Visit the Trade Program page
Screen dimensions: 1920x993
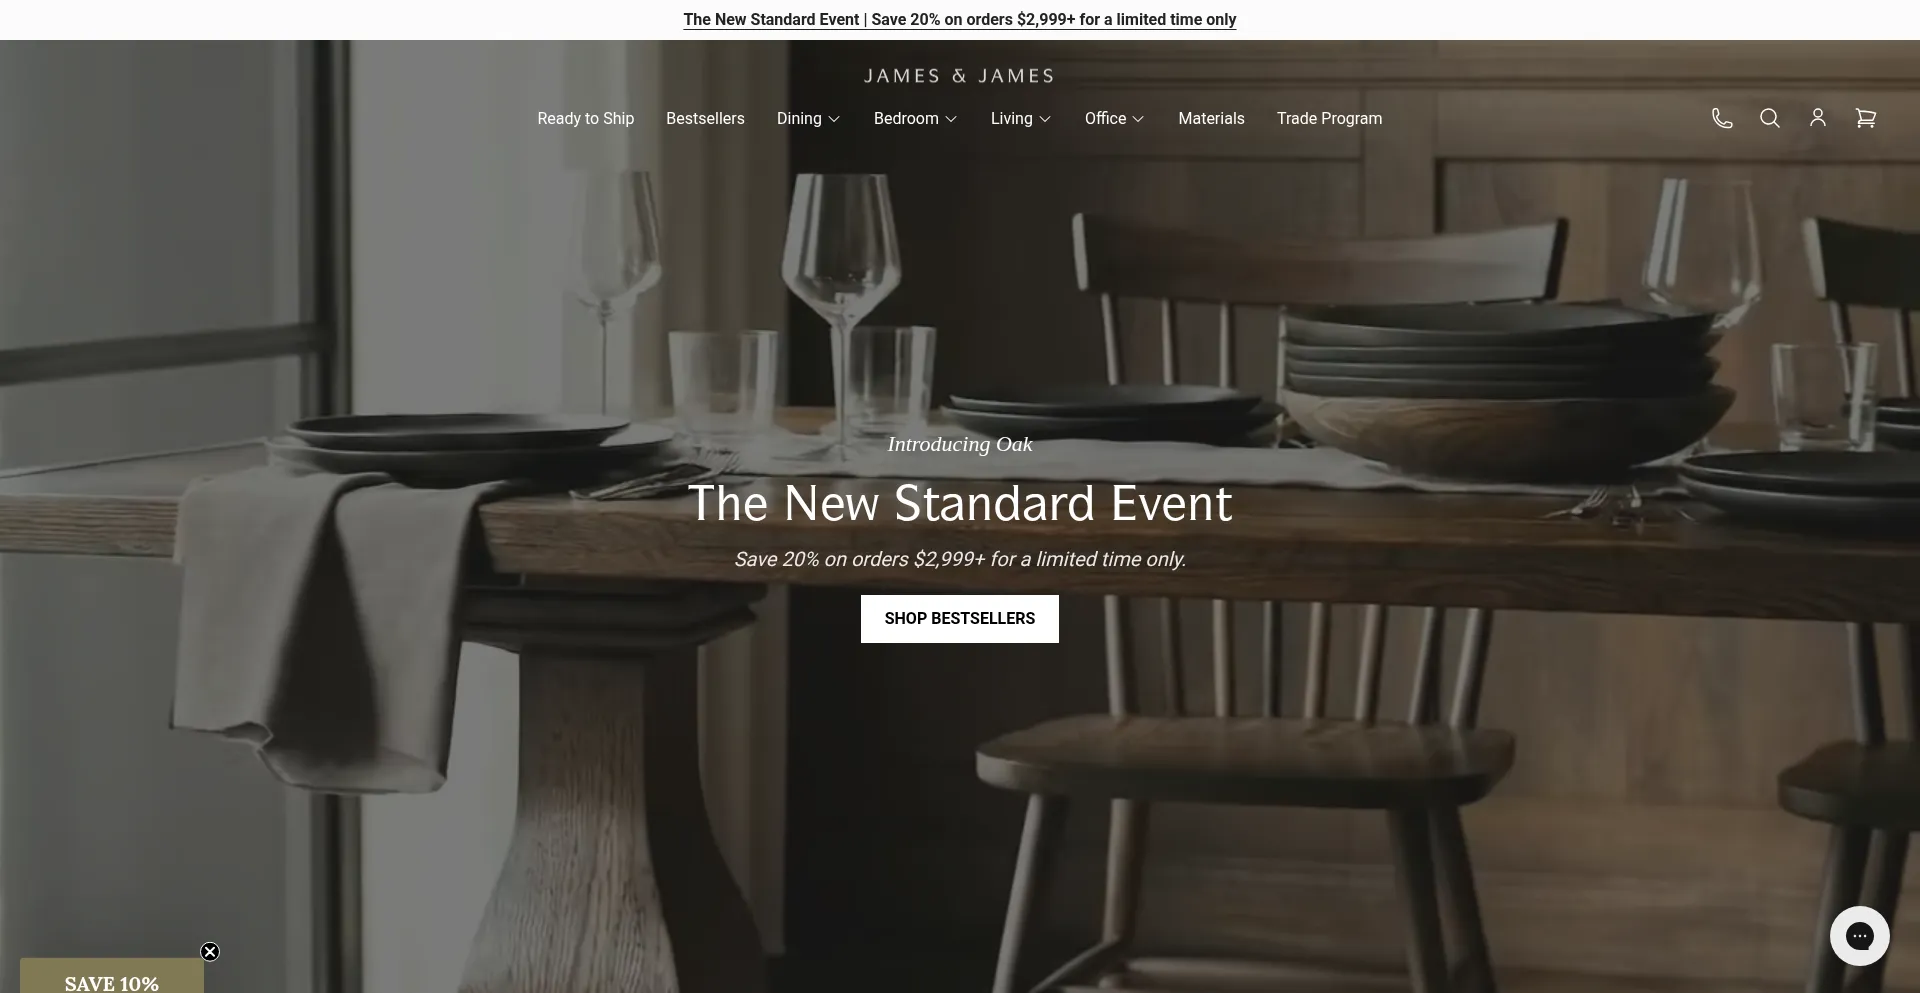(x=1329, y=118)
